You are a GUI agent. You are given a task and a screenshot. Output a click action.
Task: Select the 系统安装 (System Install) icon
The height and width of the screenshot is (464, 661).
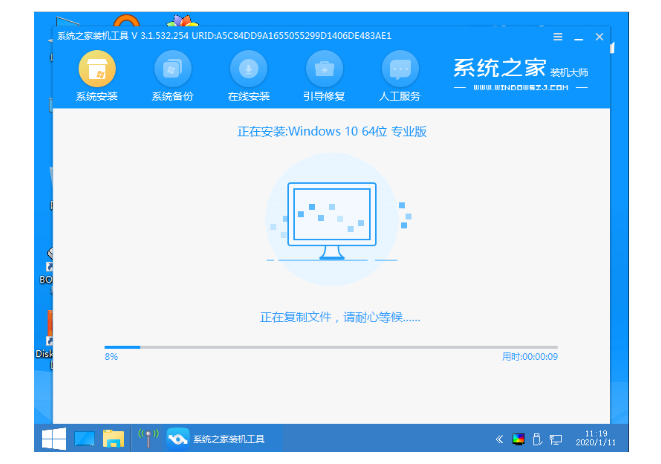click(97, 70)
